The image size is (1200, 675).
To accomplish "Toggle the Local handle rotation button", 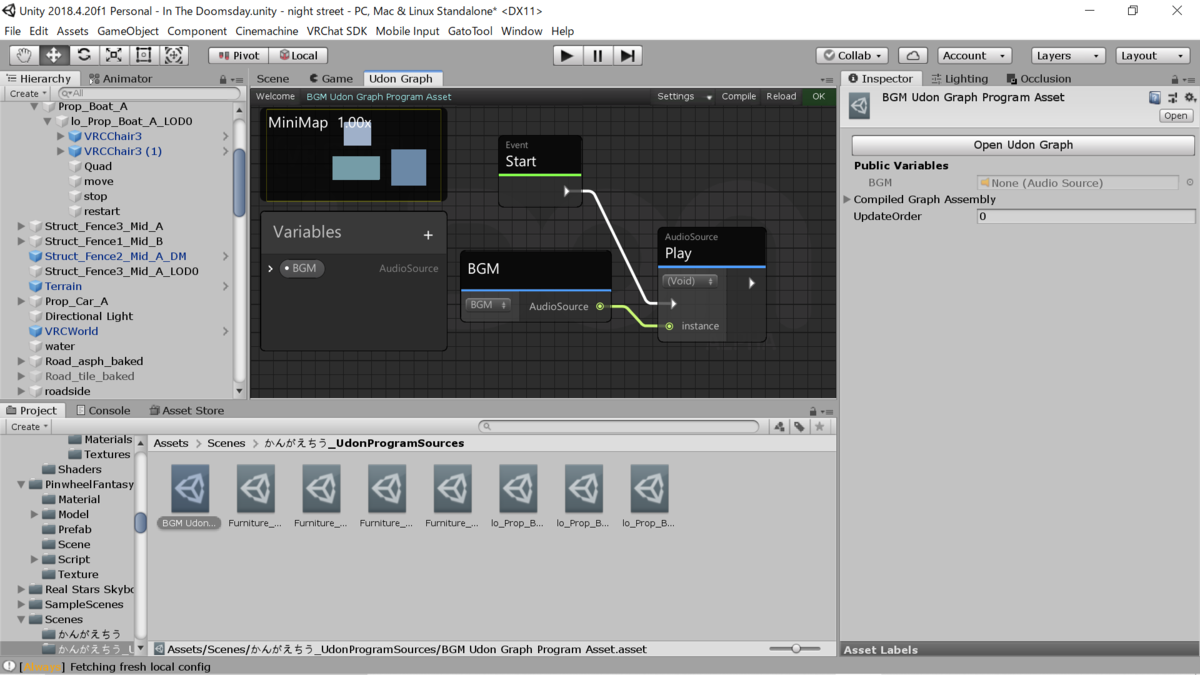I will pos(299,56).
